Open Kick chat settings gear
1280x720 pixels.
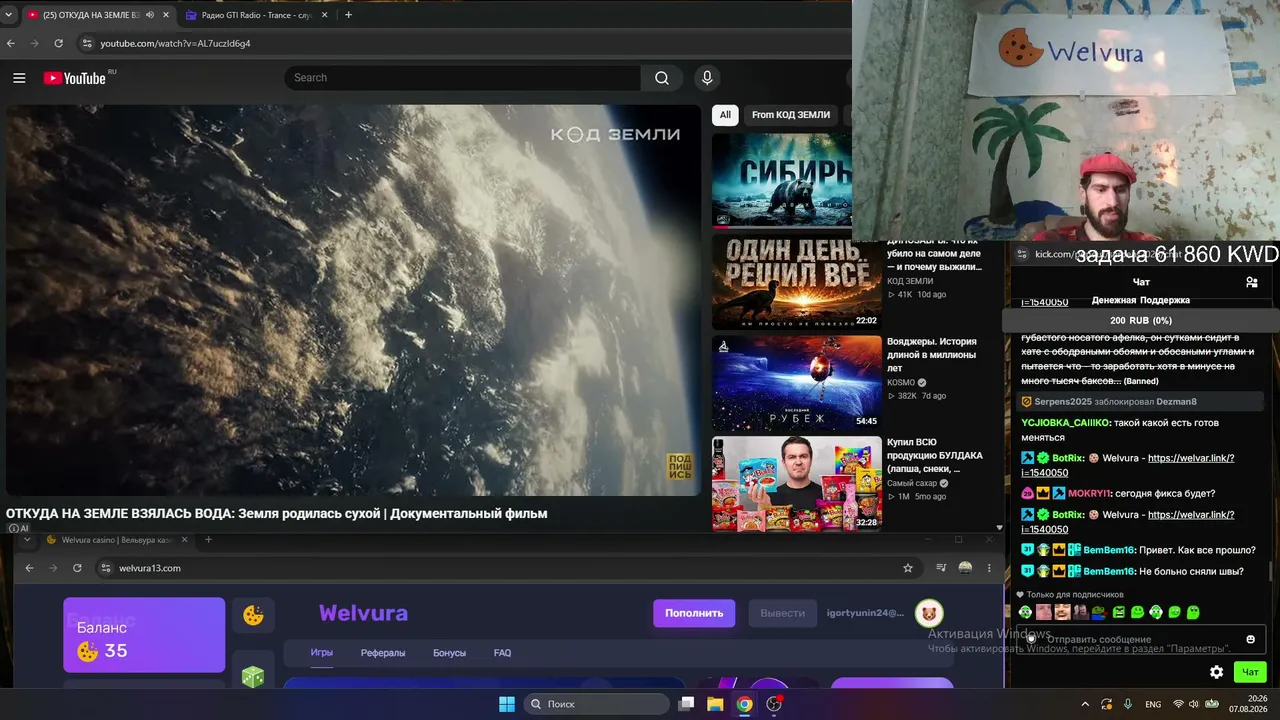[1216, 672]
